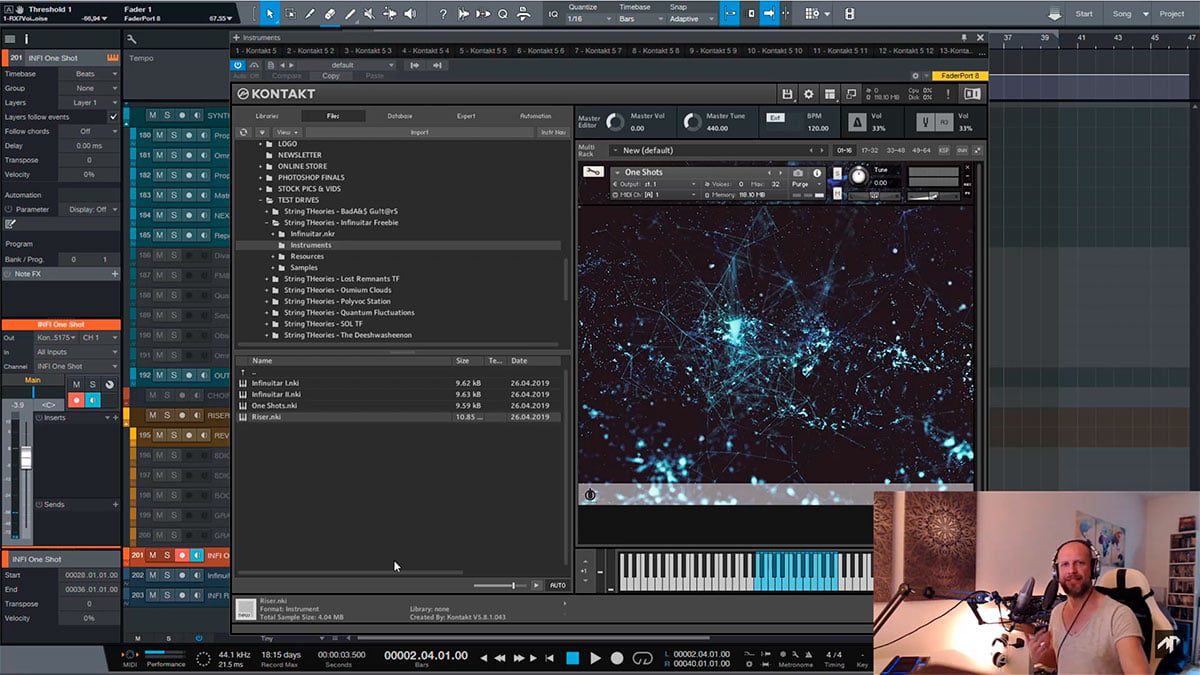1200x675 pixels.
Task: Click the AUTO button below file list
Action: pyautogui.click(x=557, y=585)
